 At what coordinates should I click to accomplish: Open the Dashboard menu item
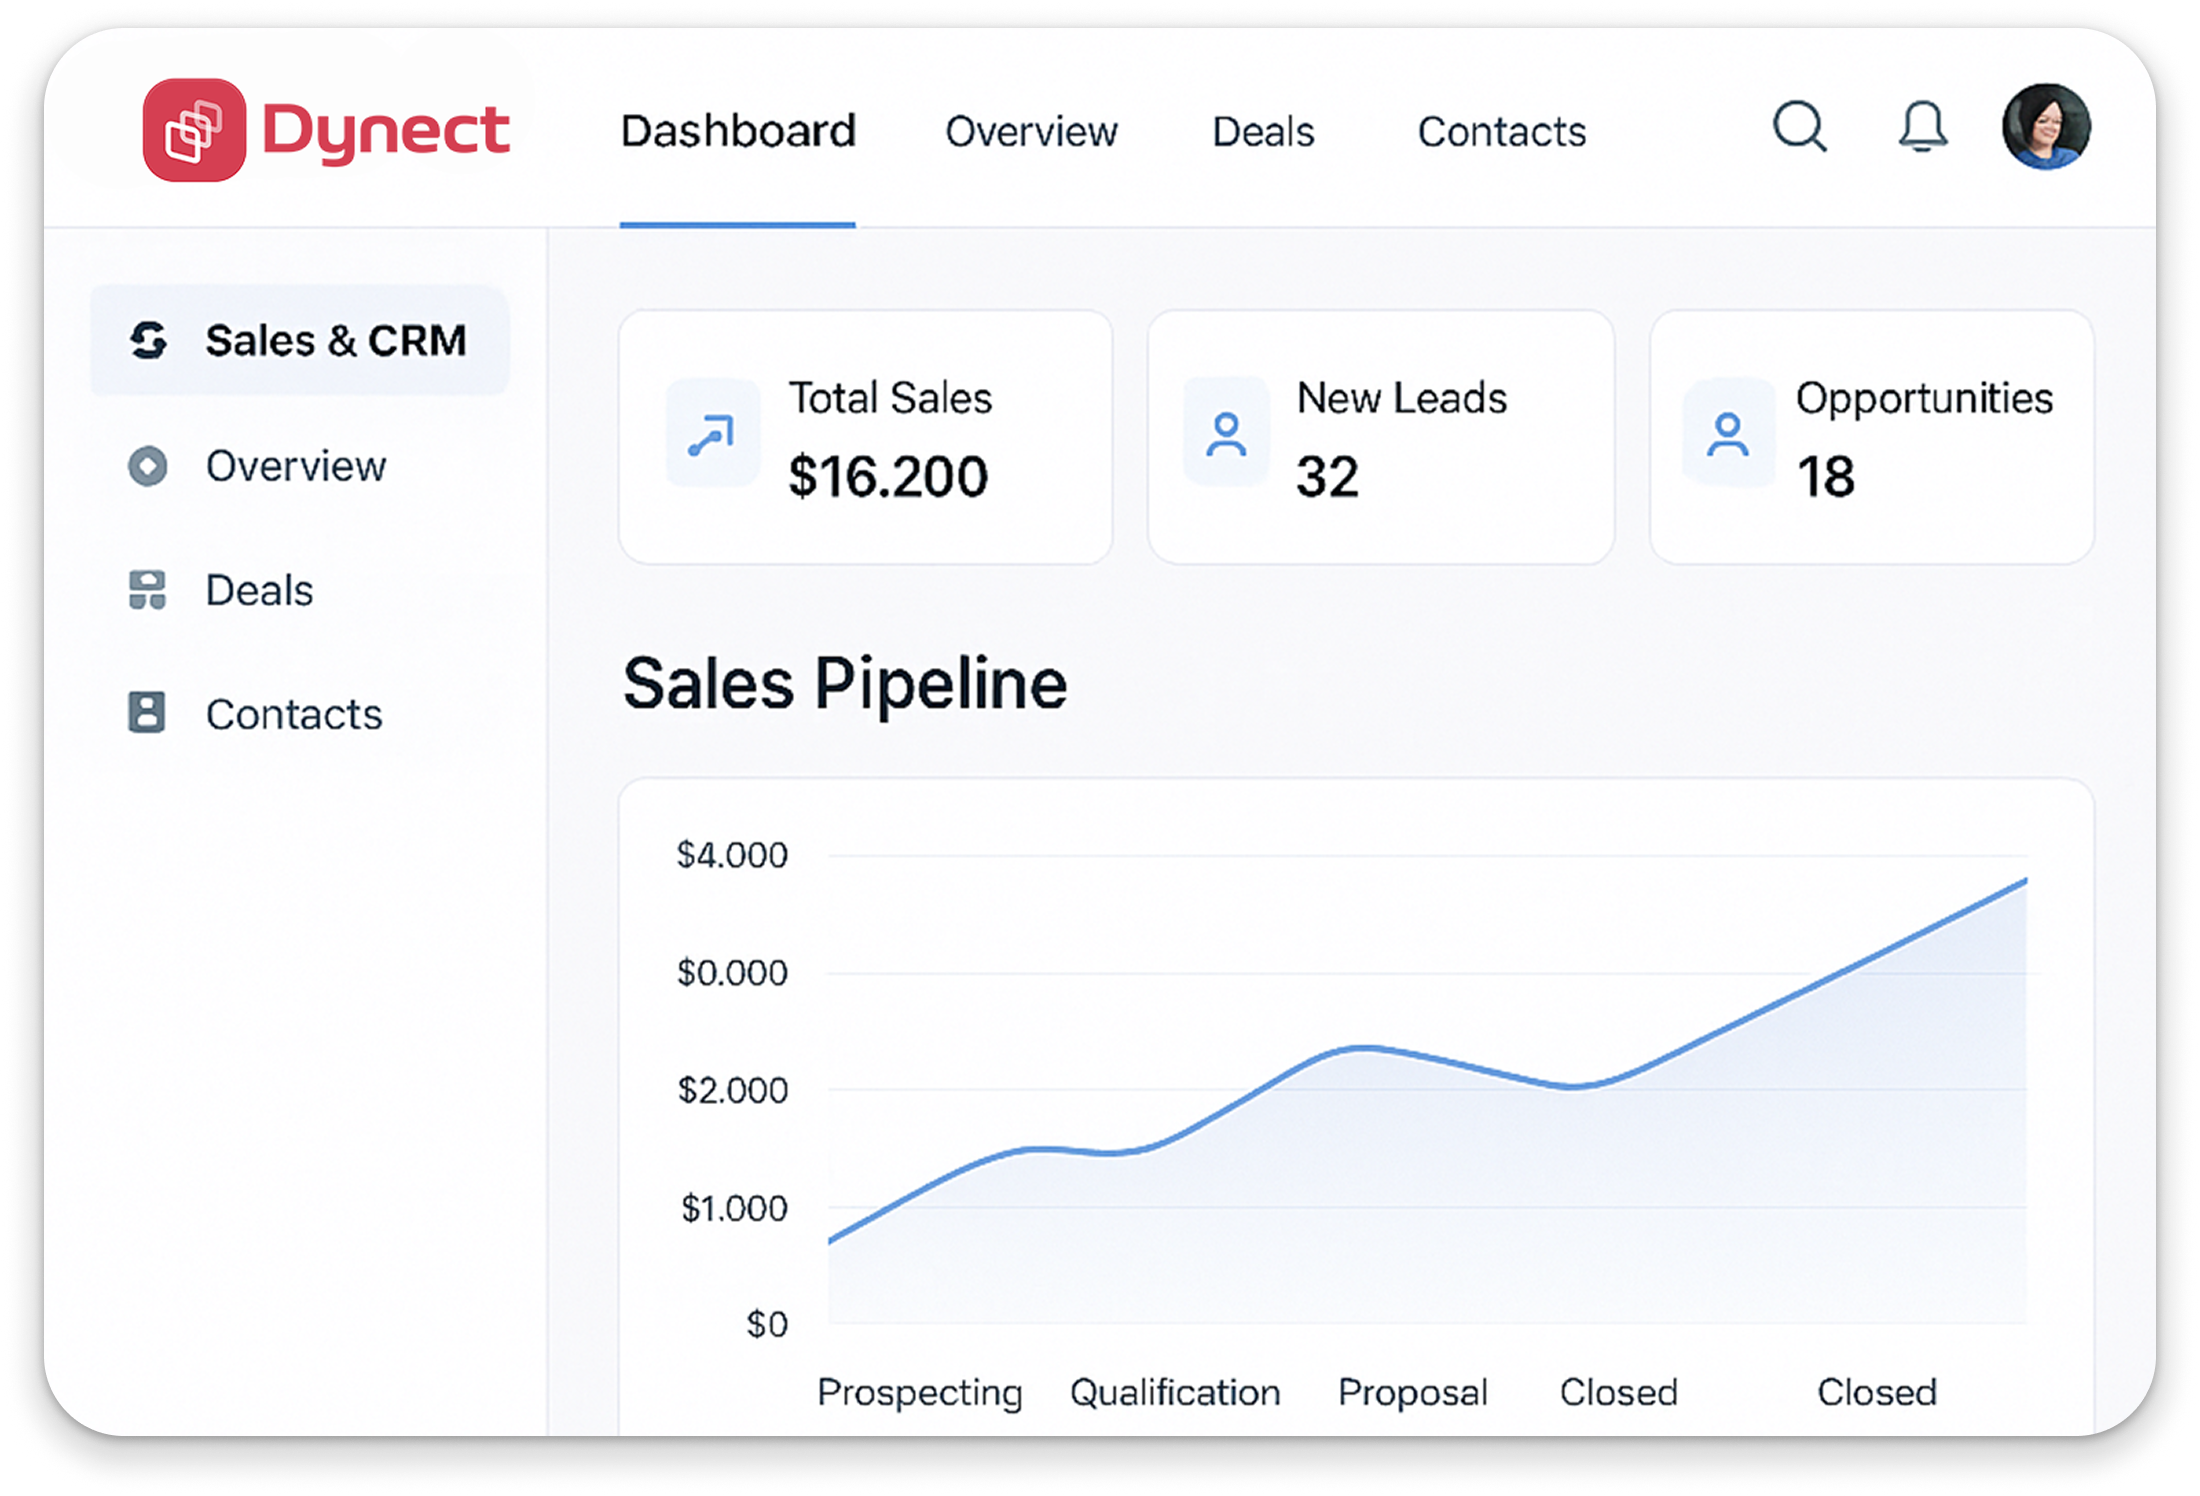tap(737, 131)
